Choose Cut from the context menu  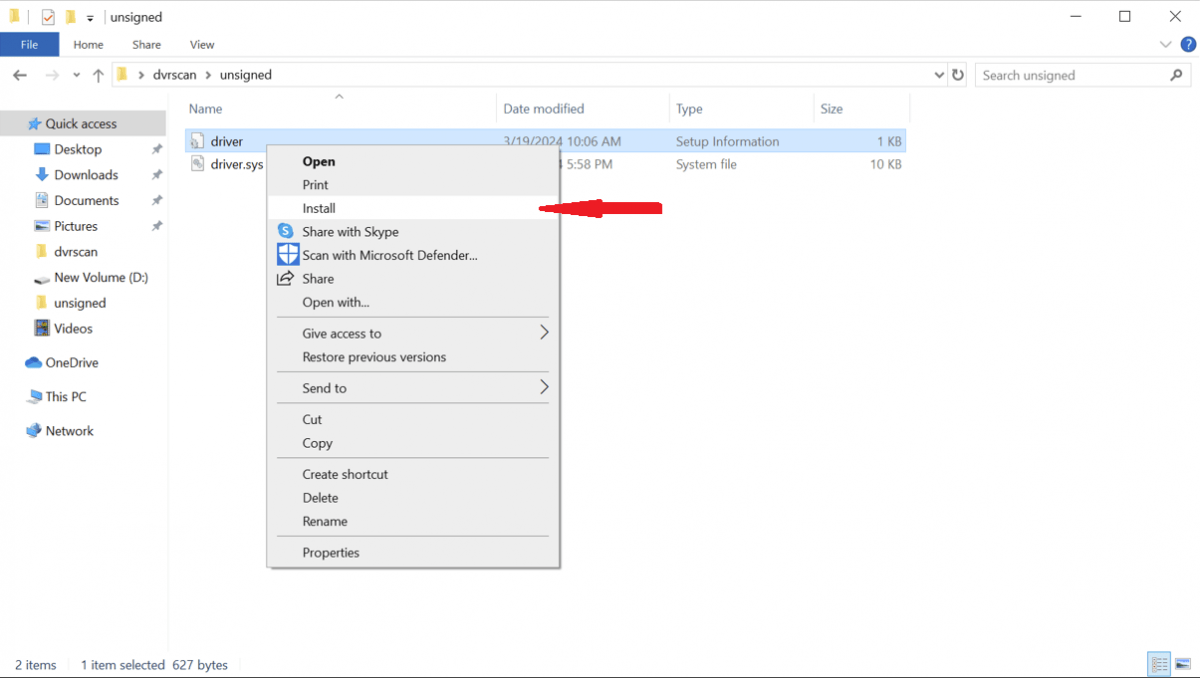tap(412, 420)
